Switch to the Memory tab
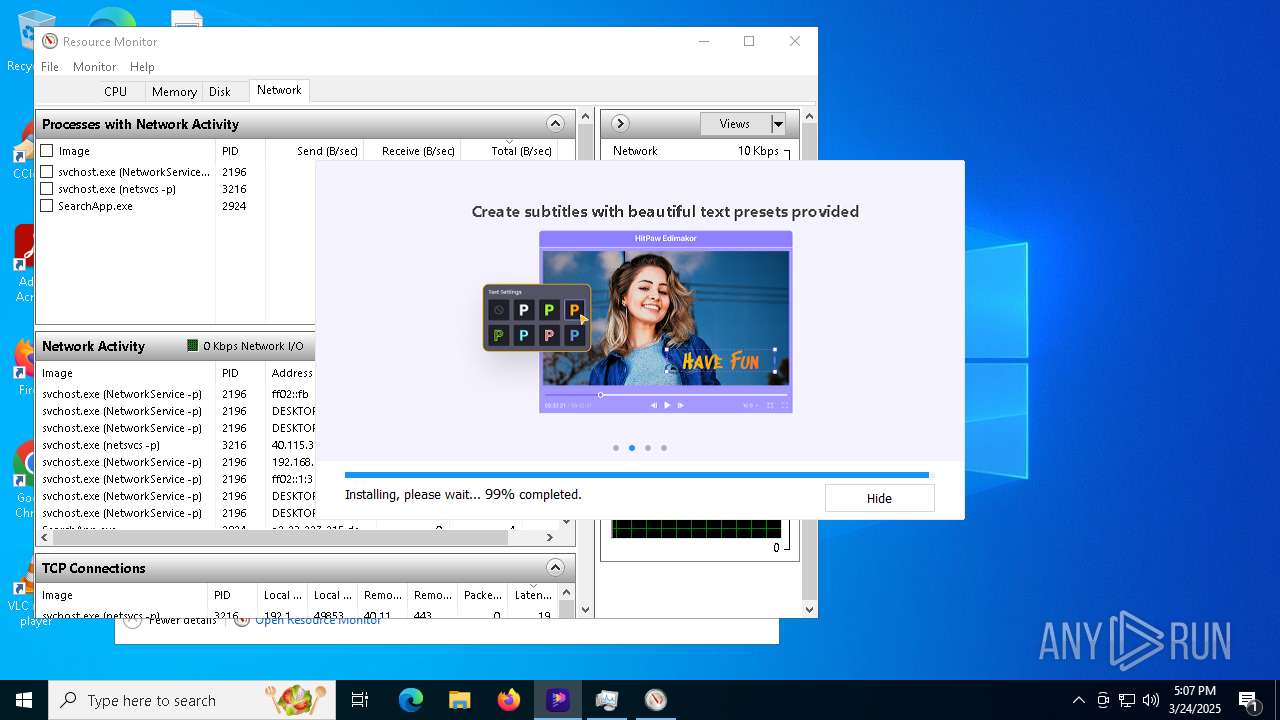Screen dimensions: 1280x720 coord(174,91)
